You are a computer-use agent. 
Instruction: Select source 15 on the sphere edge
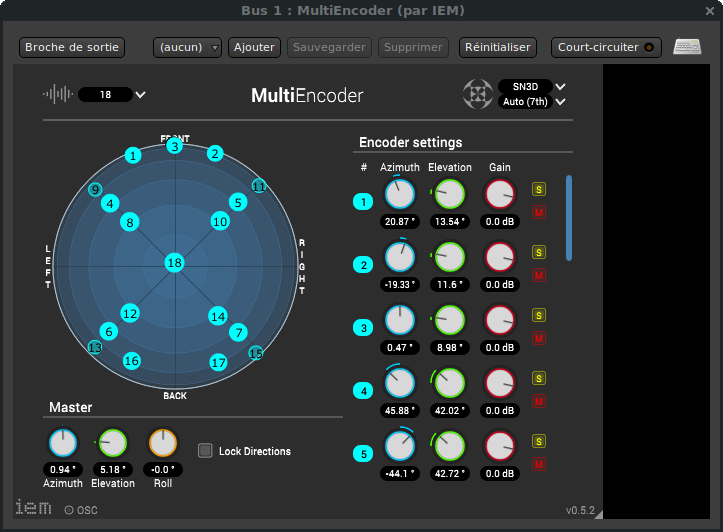pos(255,353)
